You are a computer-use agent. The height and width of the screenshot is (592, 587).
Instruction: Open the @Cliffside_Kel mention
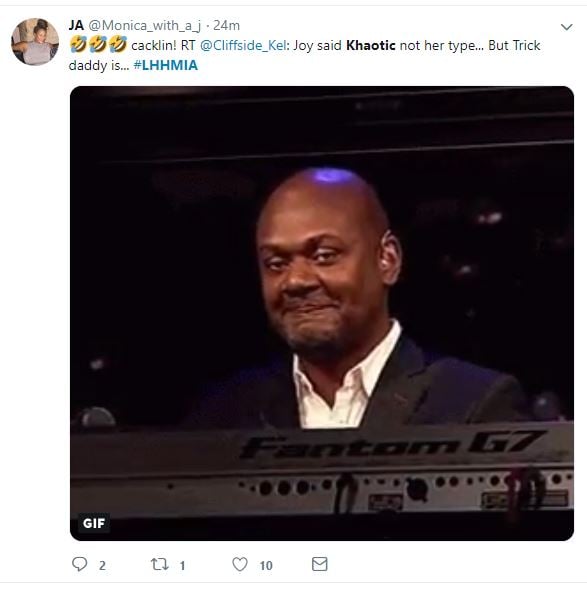click(x=243, y=45)
